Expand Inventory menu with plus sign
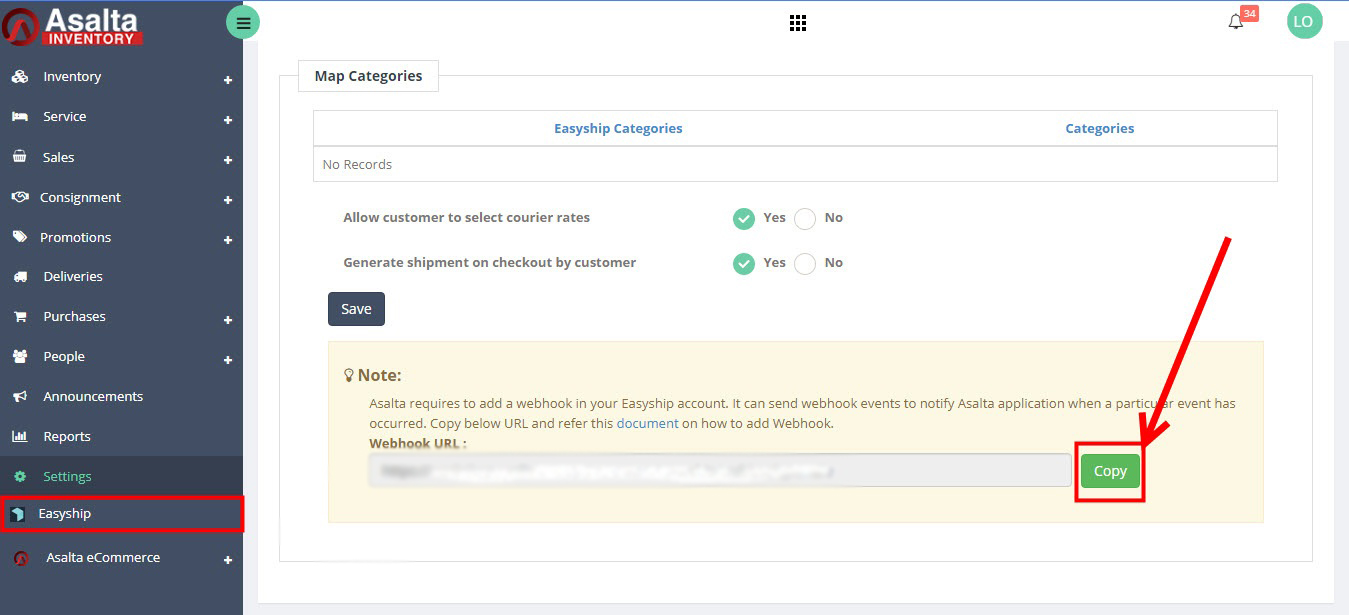Screen dimensions: 1349x615 (x=228, y=80)
